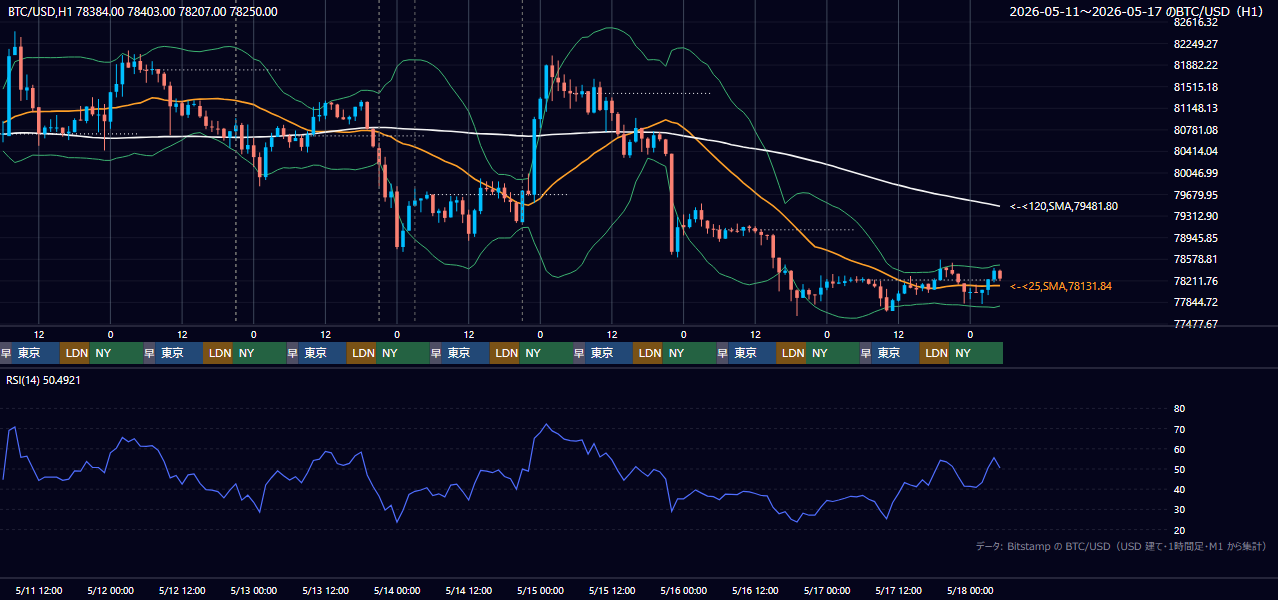Click the 5/11 12:00 time label
The width and height of the screenshot is (1278, 600).
point(39,591)
